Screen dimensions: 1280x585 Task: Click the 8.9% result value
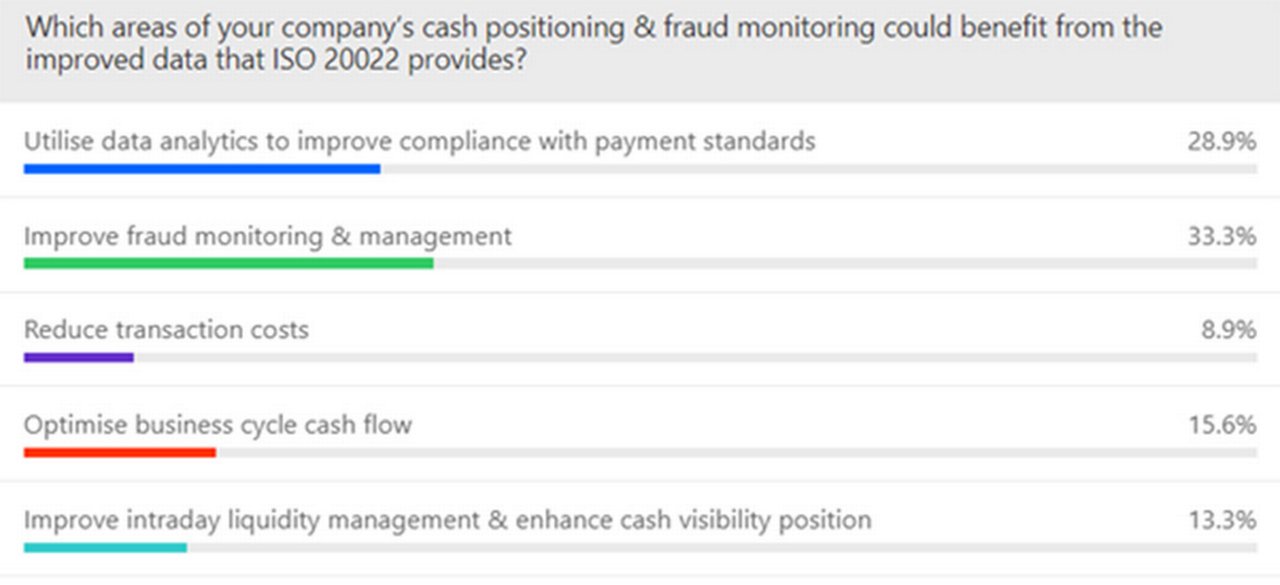[1228, 331]
